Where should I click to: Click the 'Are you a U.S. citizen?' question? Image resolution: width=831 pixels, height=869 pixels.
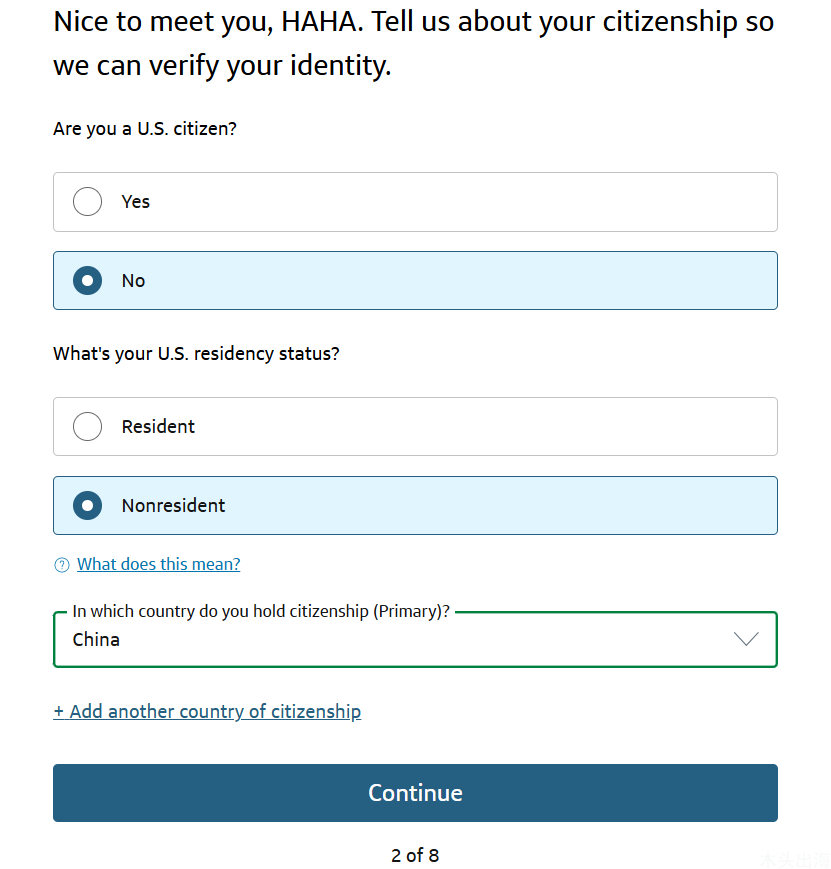click(x=145, y=129)
